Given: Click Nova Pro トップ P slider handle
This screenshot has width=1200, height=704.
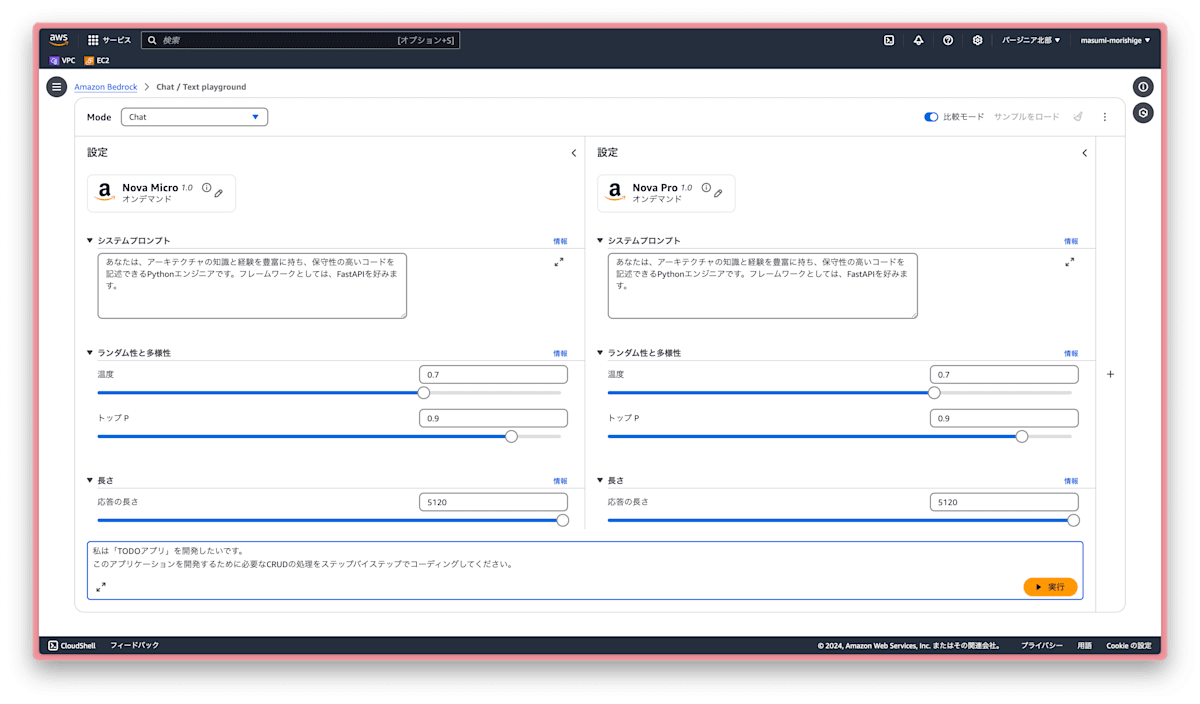Looking at the screenshot, I should pos(1022,436).
